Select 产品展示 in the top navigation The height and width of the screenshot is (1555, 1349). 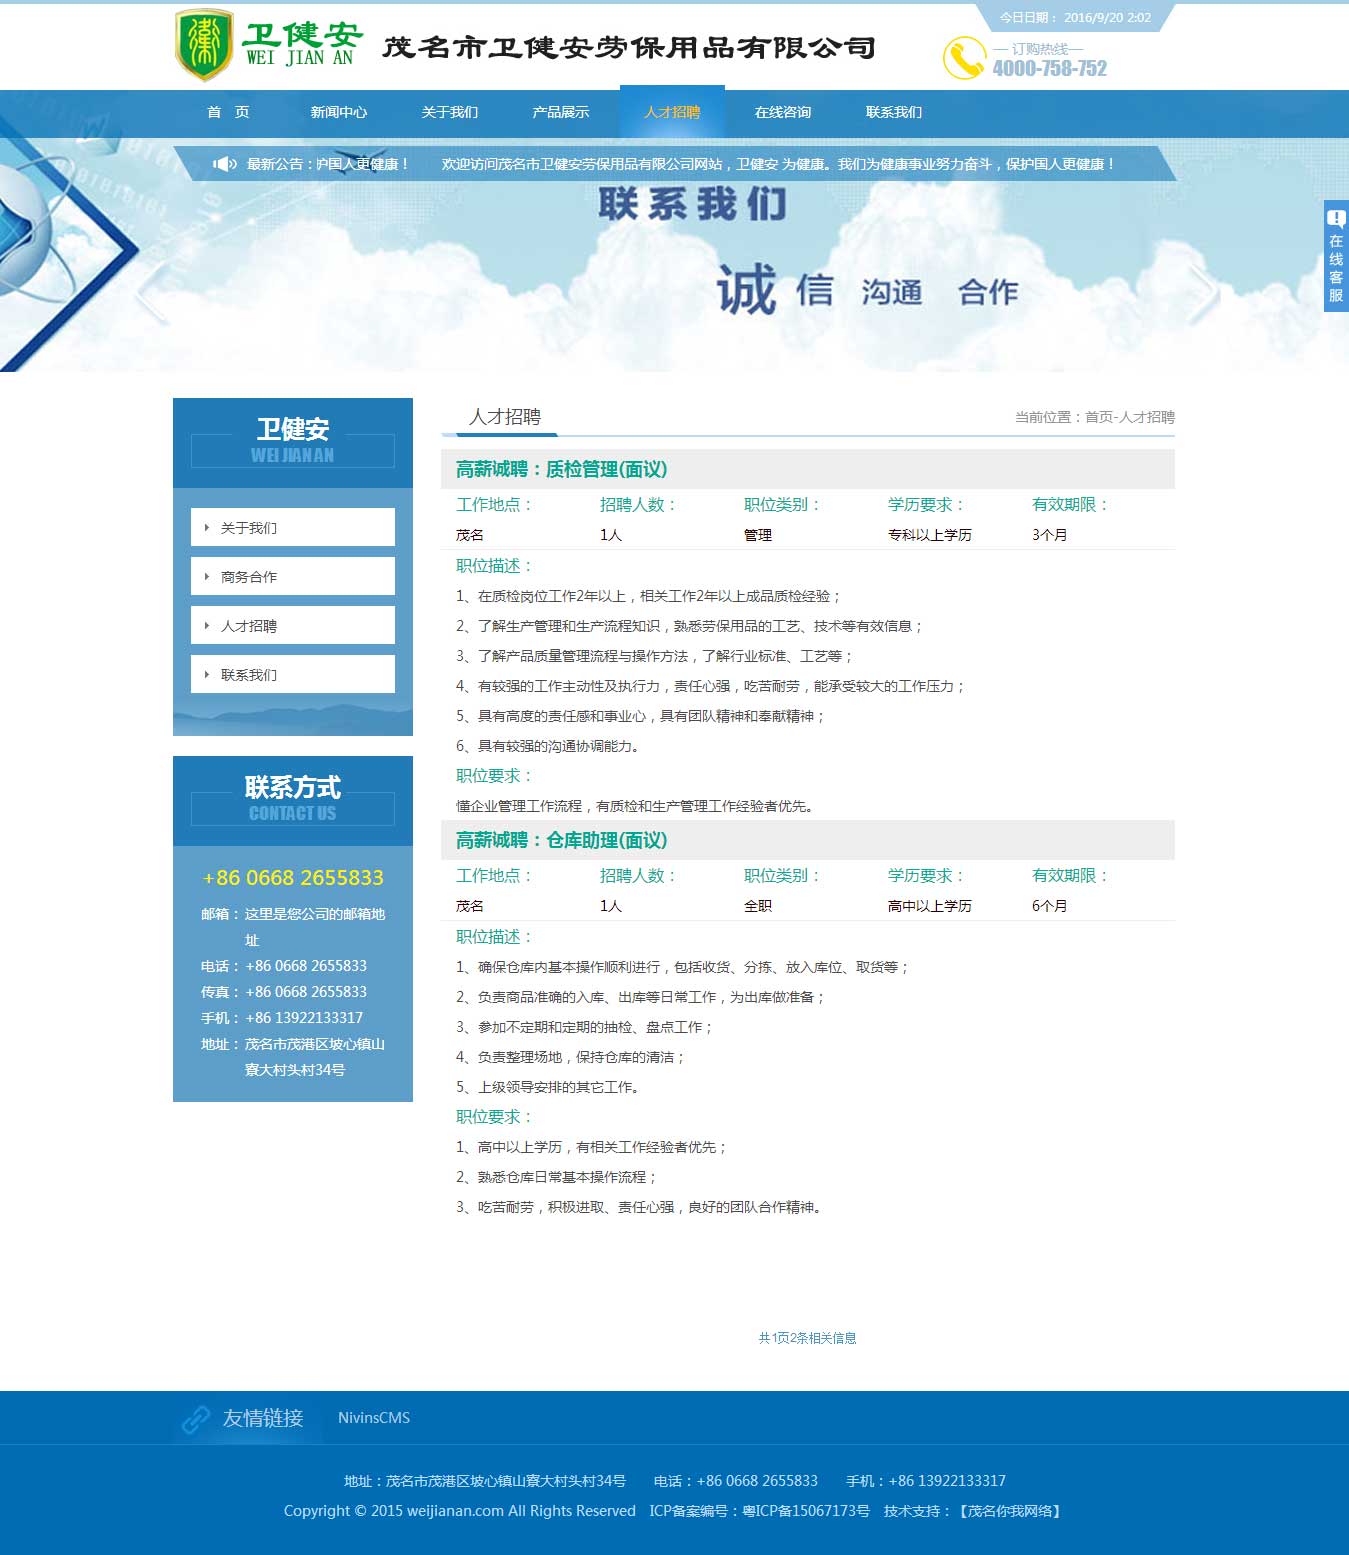[x=560, y=112]
